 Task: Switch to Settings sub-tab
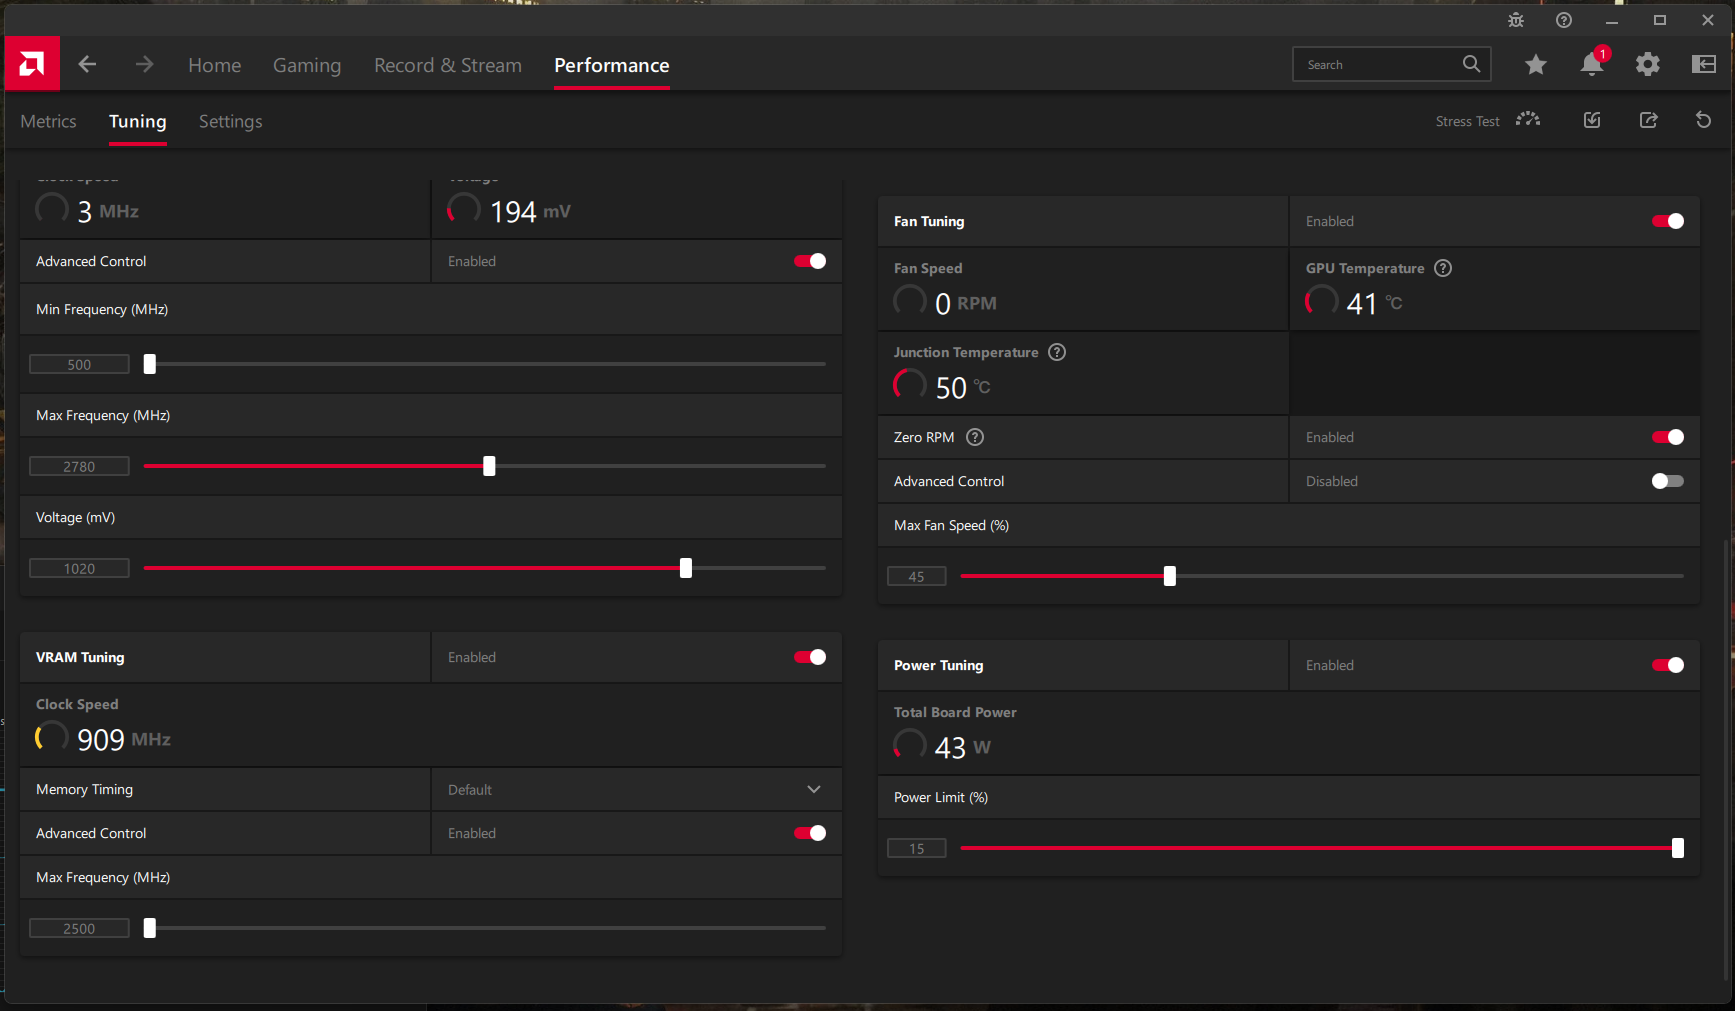coord(231,121)
